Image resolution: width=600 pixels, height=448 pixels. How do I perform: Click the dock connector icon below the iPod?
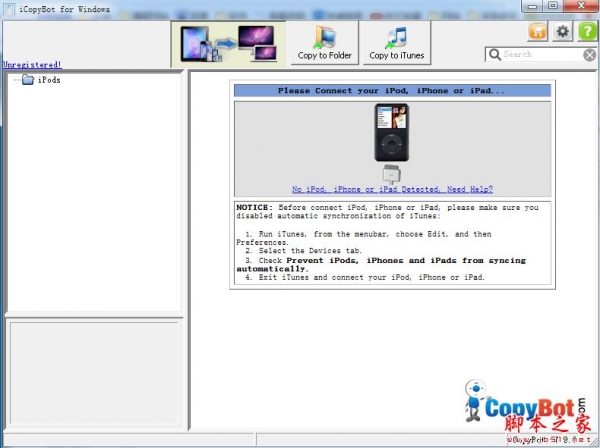392,174
